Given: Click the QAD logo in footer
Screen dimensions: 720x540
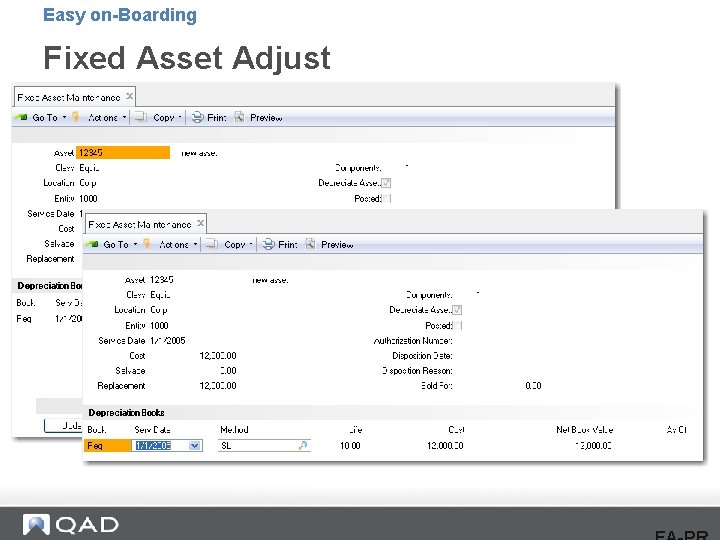Looking at the screenshot, I should [71, 524].
